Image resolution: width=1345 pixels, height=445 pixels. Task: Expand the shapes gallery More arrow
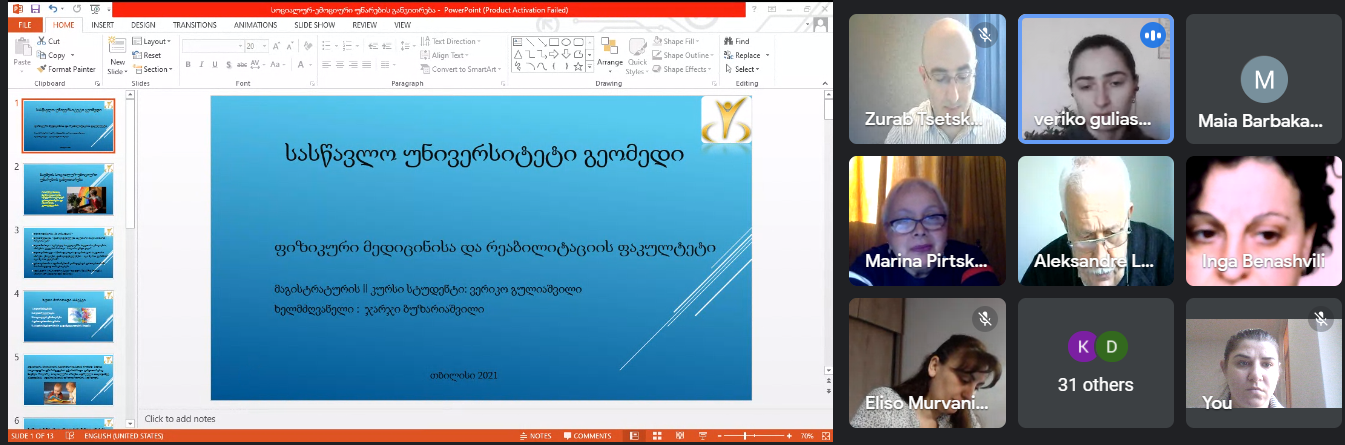[x=590, y=67]
